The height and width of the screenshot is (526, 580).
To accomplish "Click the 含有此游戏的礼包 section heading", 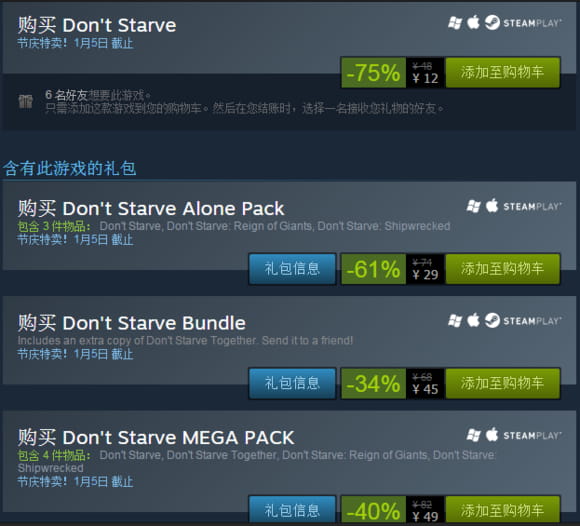I will (70, 168).
